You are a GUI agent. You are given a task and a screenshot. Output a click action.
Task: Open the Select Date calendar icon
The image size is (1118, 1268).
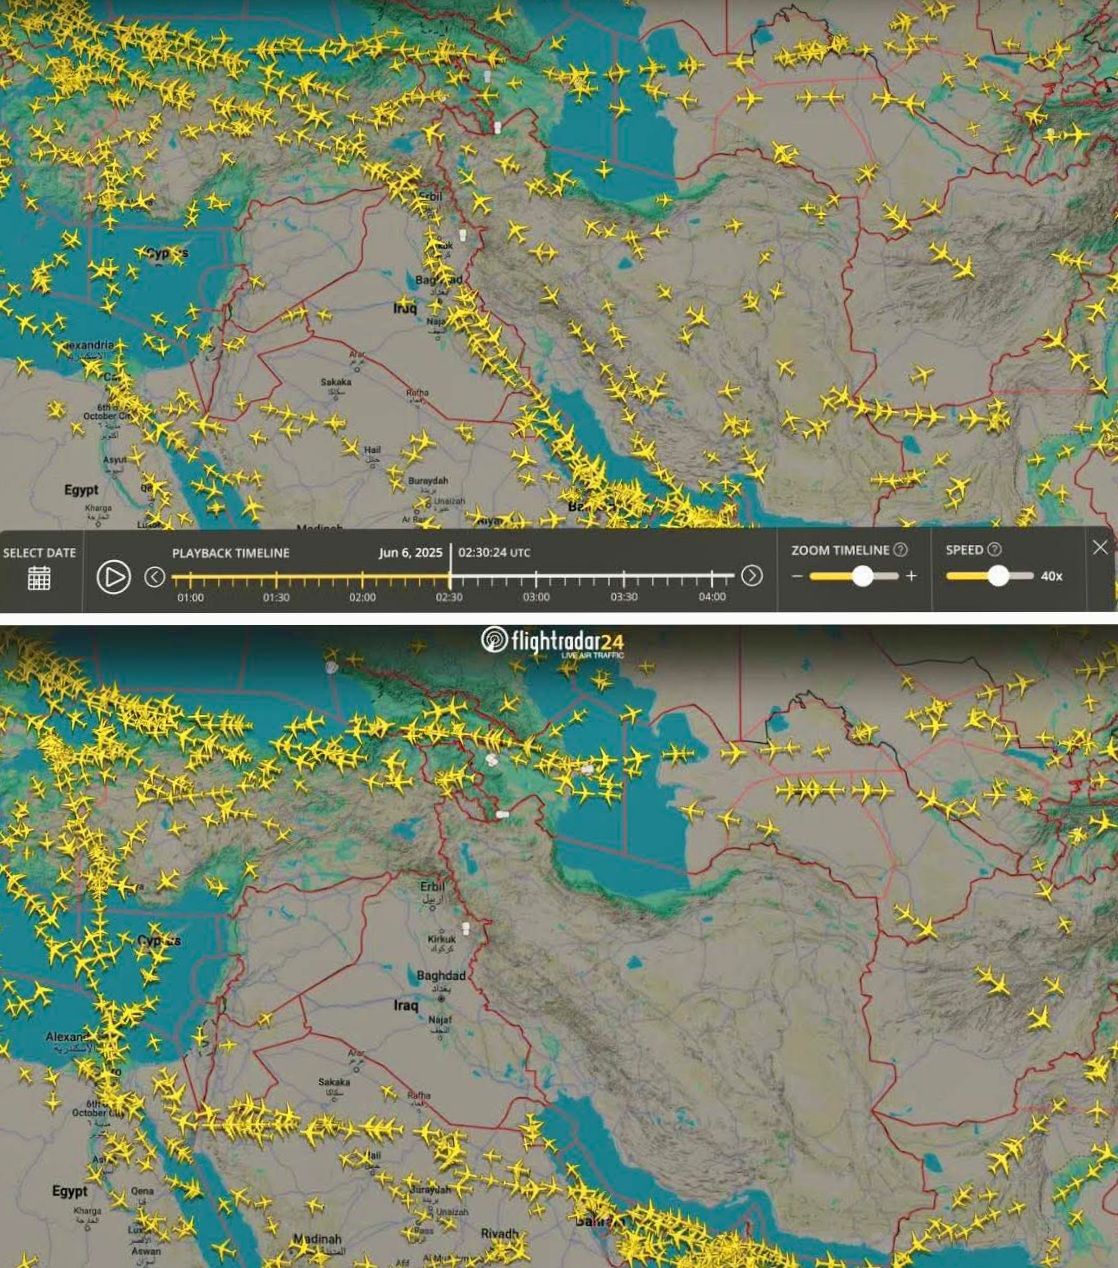[x=39, y=578]
